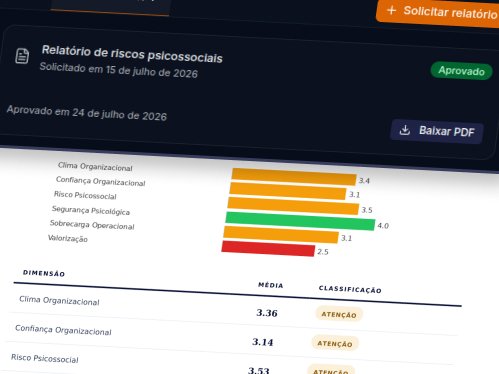Select the text Solicitado em 15 de julho de 2026
Viewport: 499px width, 374px height.
click(x=119, y=70)
